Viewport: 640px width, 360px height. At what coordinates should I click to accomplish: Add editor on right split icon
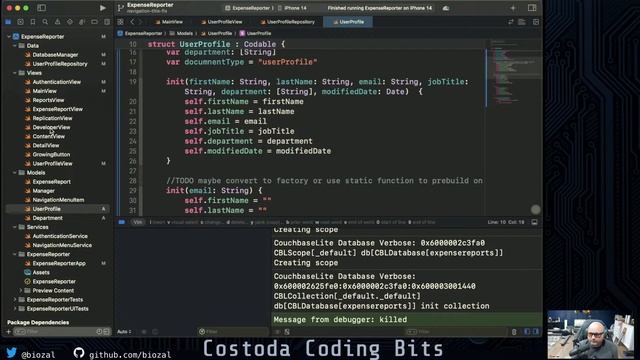point(536,22)
